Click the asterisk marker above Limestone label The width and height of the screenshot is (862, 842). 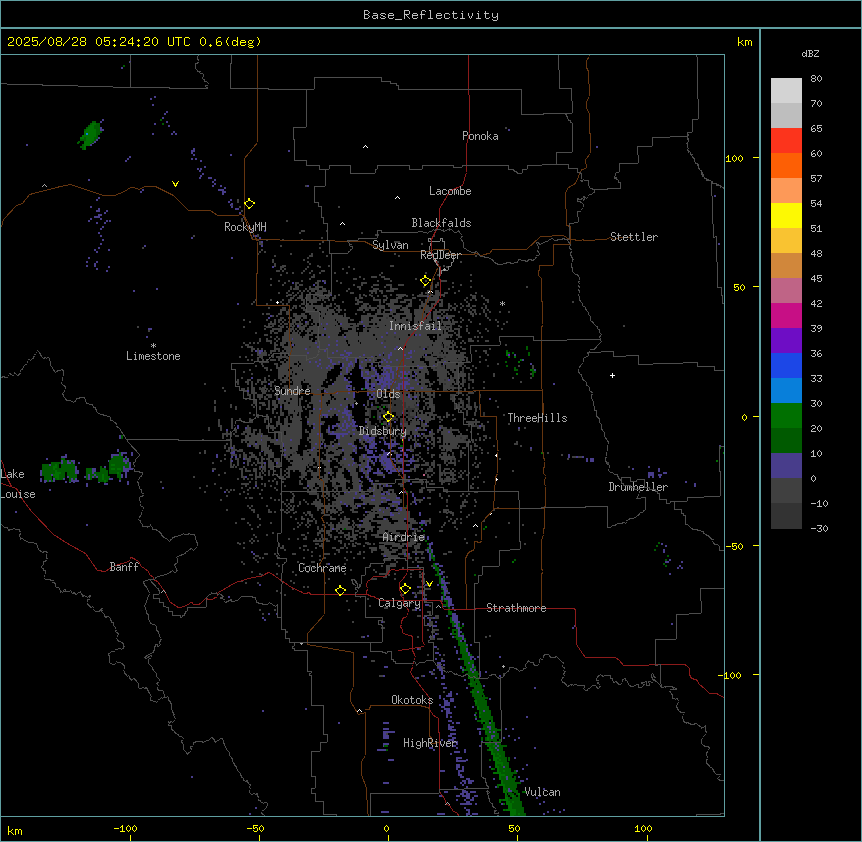[x=153, y=346]
